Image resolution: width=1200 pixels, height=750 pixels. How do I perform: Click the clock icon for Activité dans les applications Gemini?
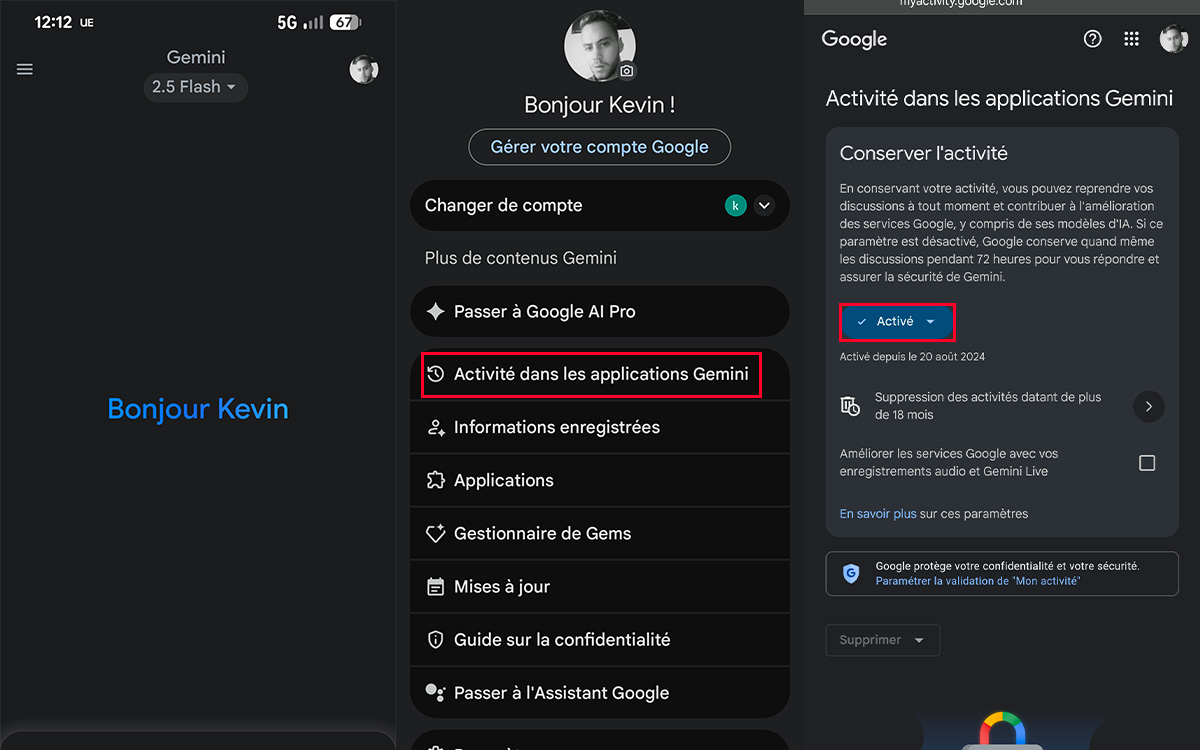[x=435, y=374]
